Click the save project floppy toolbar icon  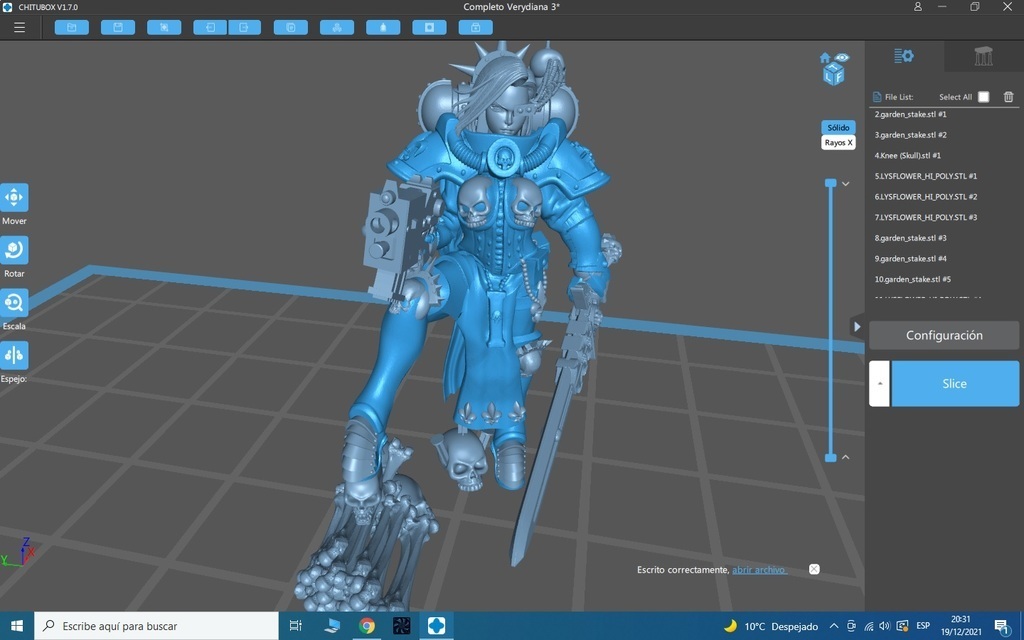pos(118,27)
